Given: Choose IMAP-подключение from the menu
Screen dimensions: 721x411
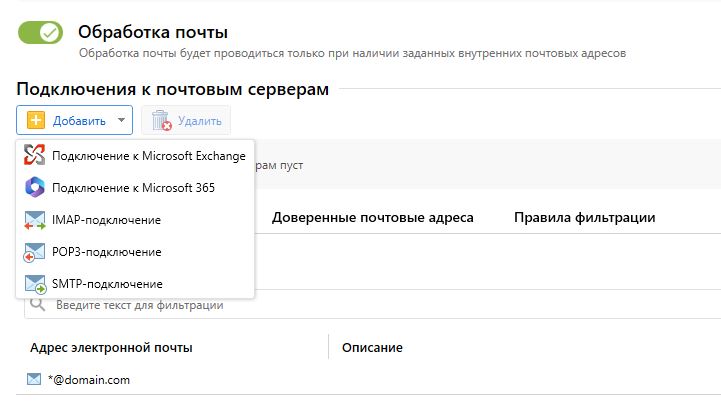Looking at the screenshot, I should [135, 220].
